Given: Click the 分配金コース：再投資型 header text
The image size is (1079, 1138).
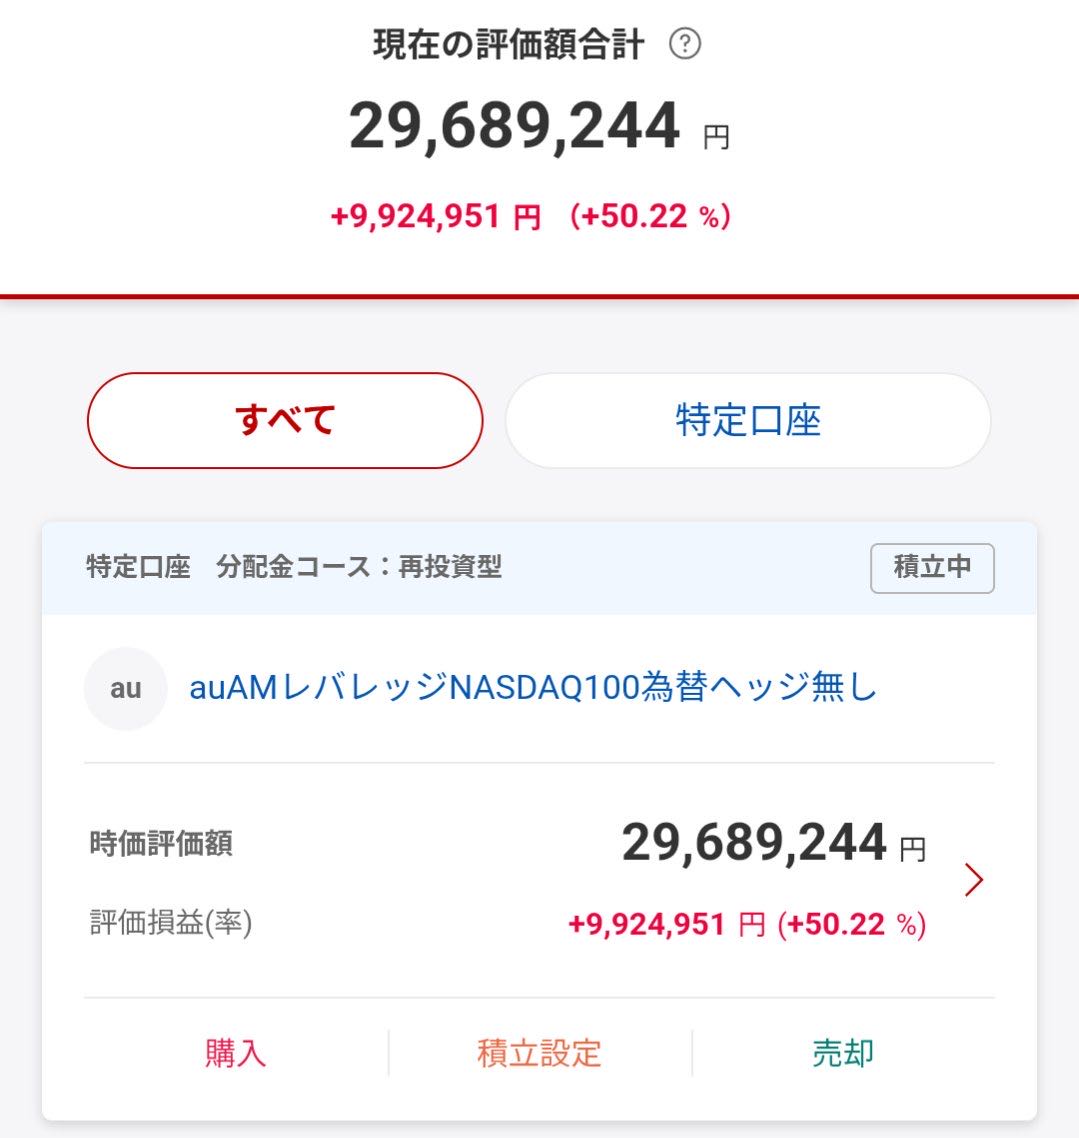Looking at the screenshot, I should [x=359, y=567].
